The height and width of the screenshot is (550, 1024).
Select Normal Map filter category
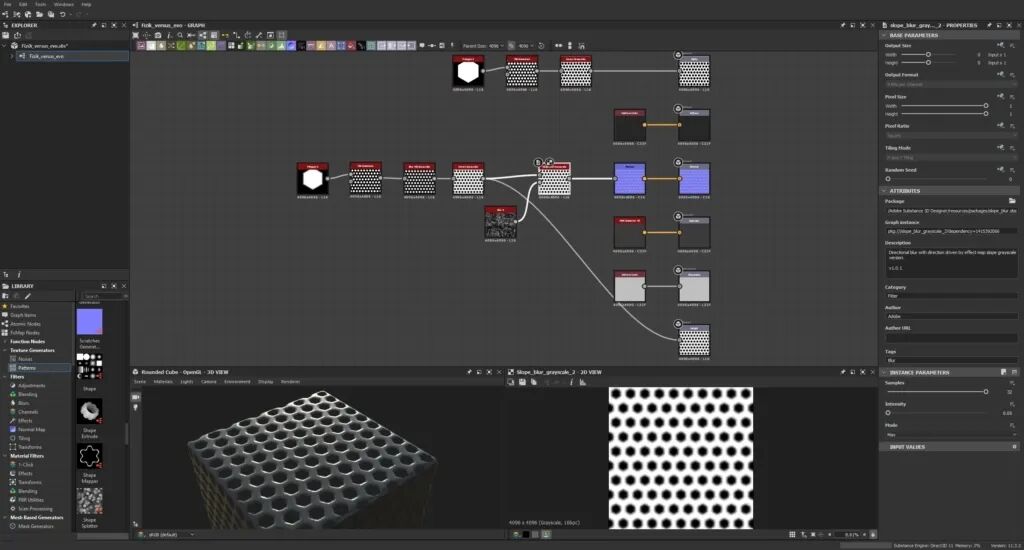point(31,430)
